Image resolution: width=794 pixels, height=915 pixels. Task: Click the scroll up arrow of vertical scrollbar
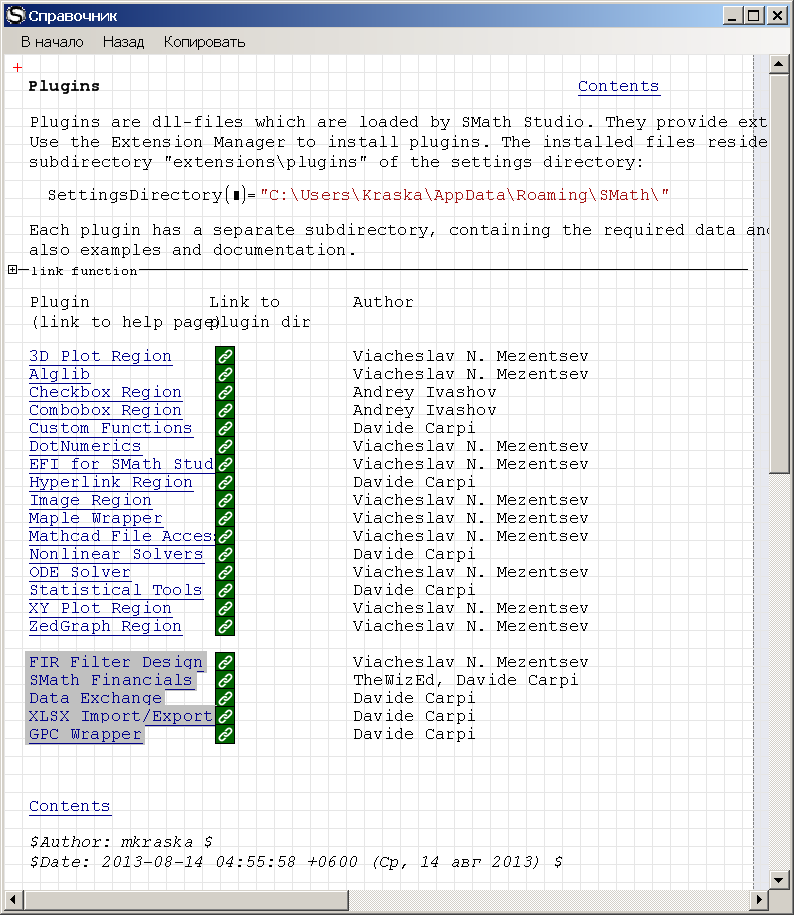pos(779,65)
